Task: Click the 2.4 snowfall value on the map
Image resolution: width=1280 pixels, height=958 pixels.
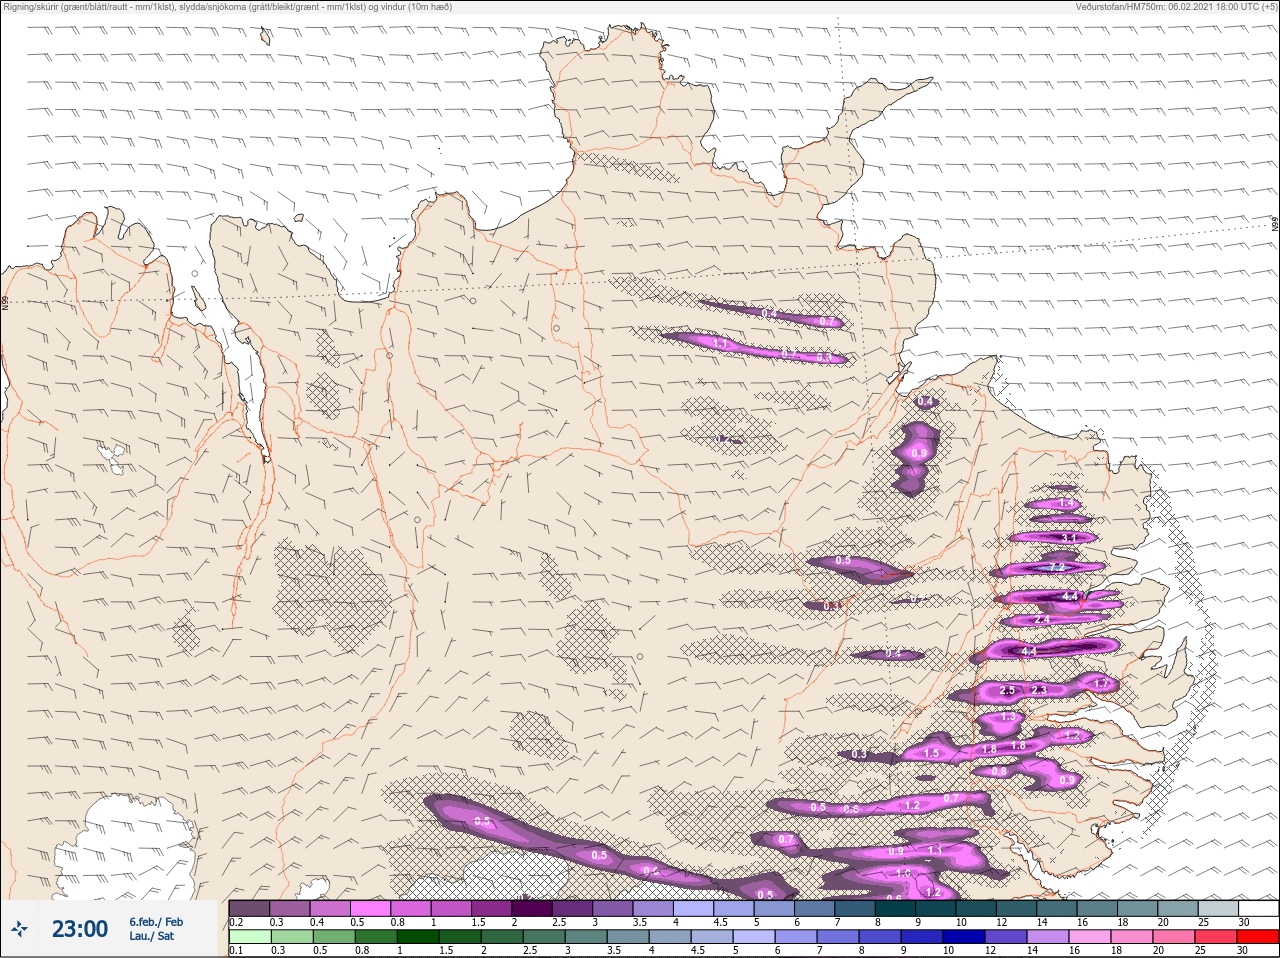Action: click(x=1042, y=620)
